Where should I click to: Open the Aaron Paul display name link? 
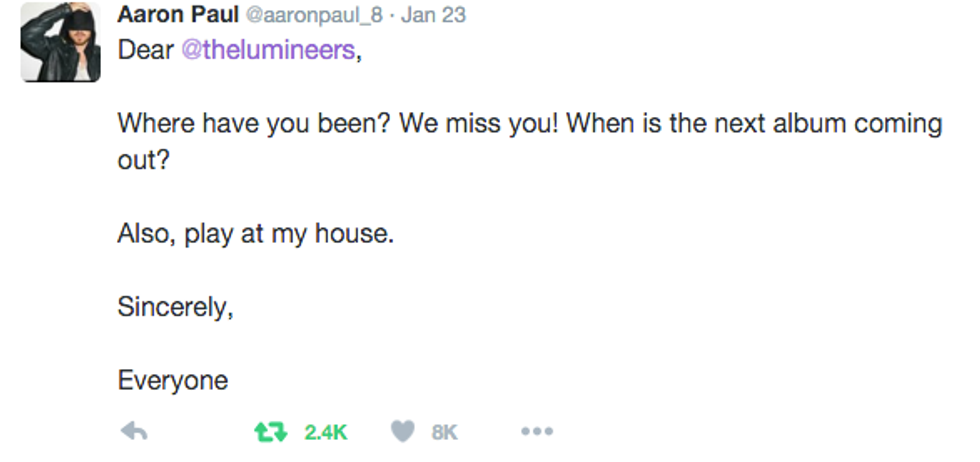pos(174,15)
